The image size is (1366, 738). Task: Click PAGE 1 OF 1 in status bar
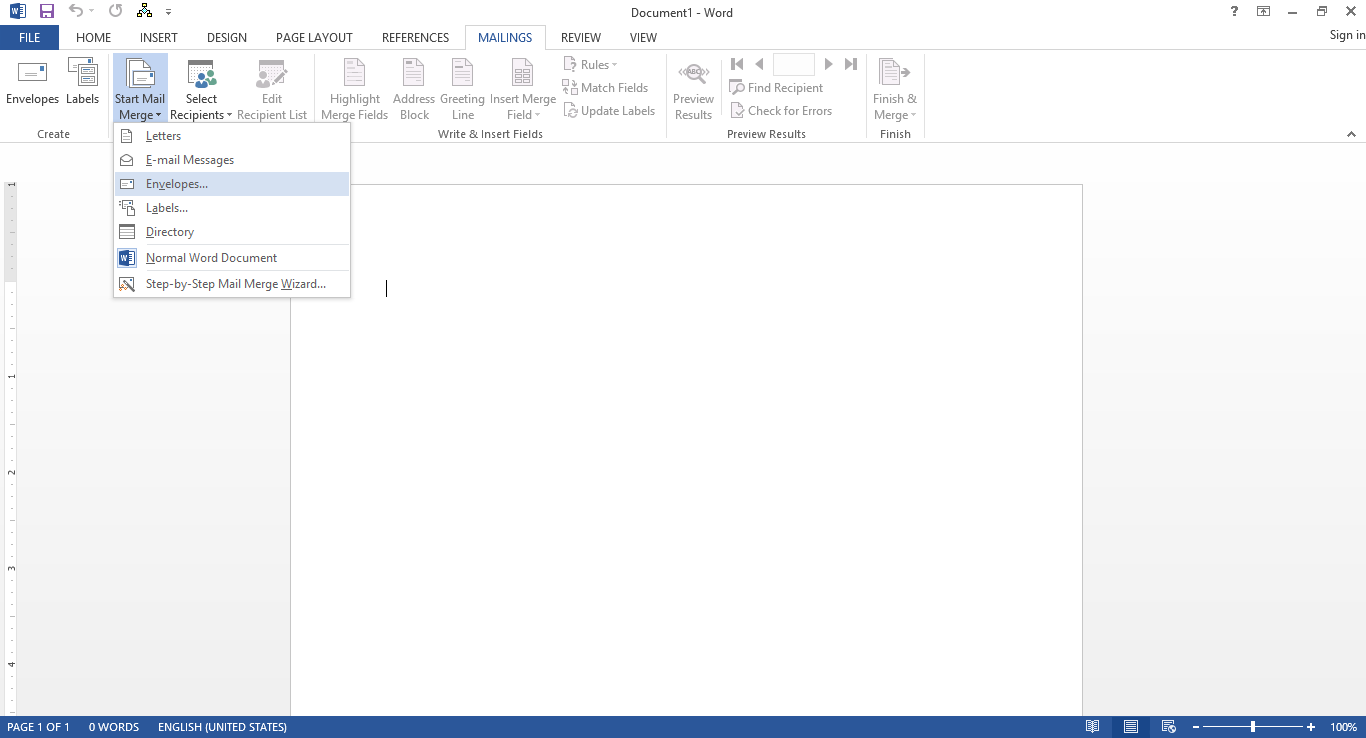[x=39, y=727]
